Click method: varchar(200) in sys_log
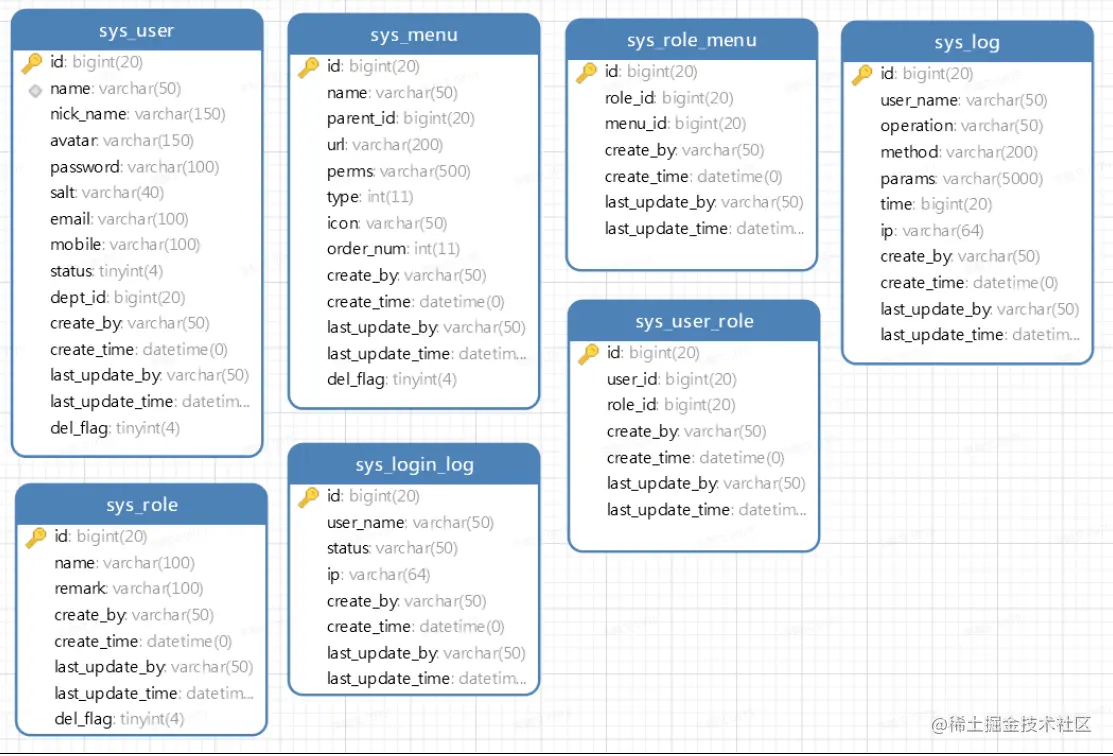The image size is (1113, 756). (x=959, y=152)
